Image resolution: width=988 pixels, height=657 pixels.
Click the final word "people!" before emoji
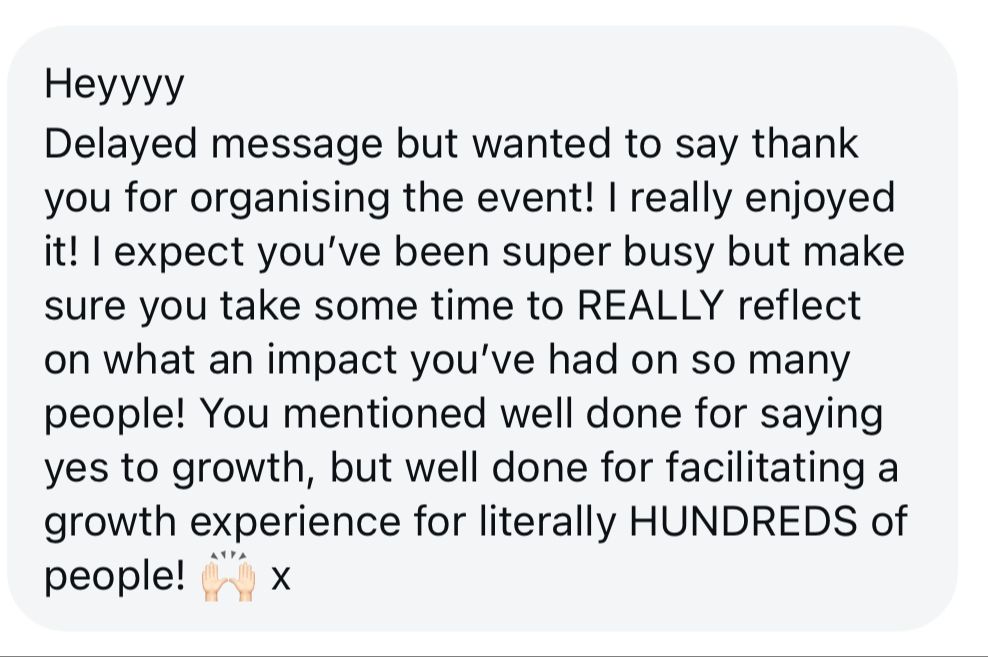click(x=115, y=577)
